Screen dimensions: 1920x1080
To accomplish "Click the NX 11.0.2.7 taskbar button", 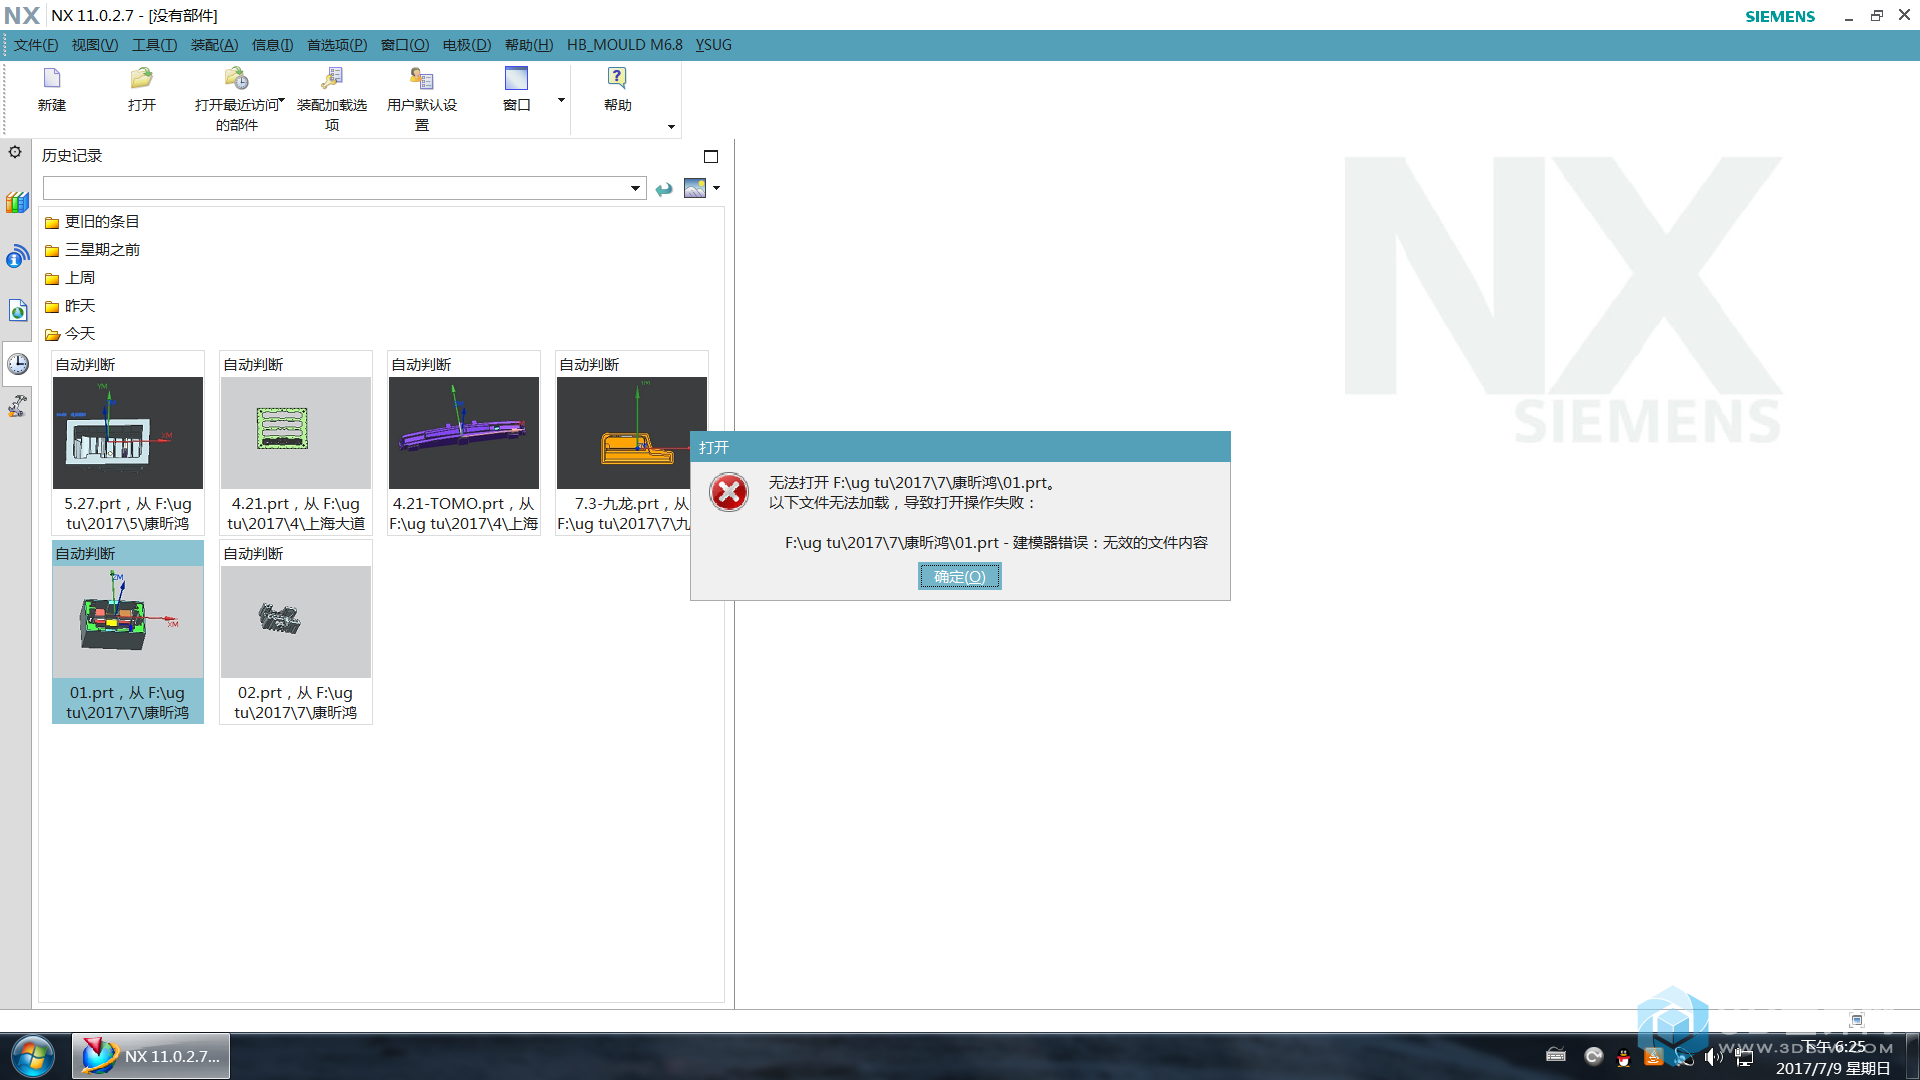I will pos(151,1056).
